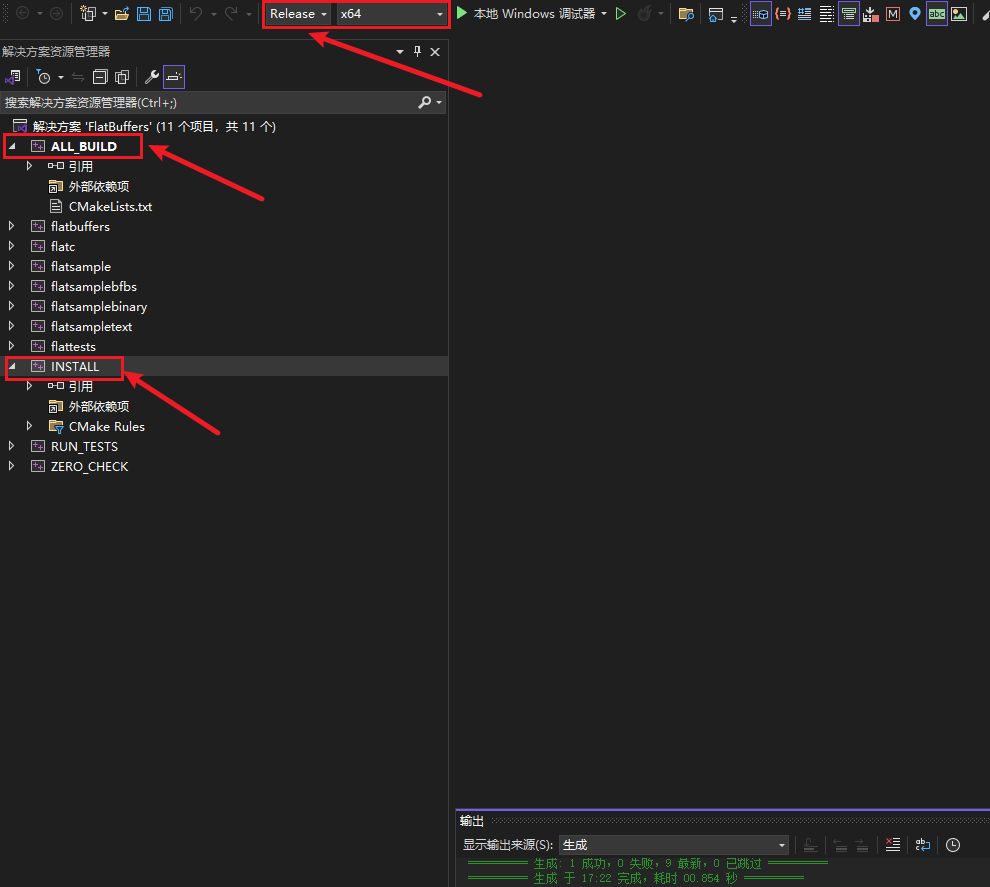Screen dimensions: 990x887
Task: Click the Save (single floppy) icon
Action: pyautogui.click(x=144, y=13)
